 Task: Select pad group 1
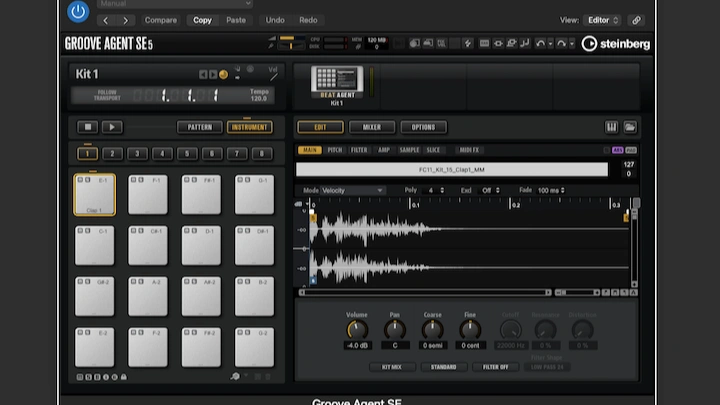coord(87,154)
